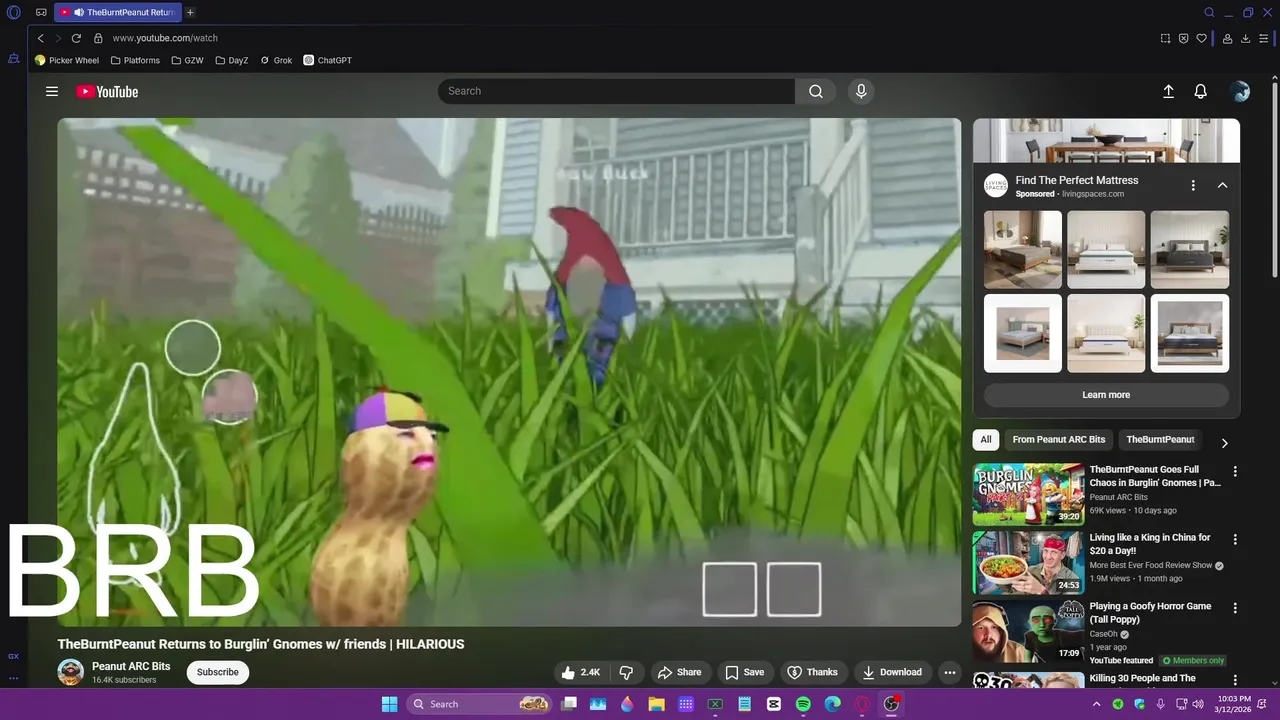Open the DayZ bookmarks folder
Viewport: 1280px width, 720px height.
pos(231,60)
